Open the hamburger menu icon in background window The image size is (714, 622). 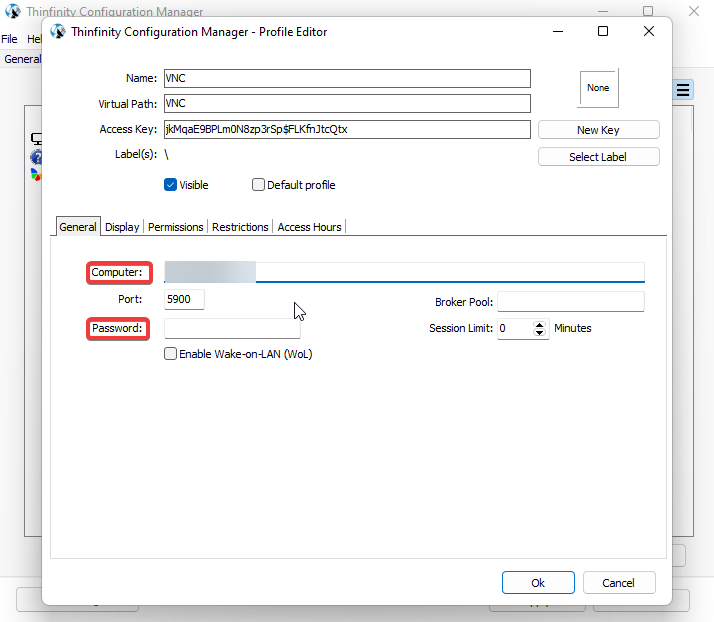point(683,90)
